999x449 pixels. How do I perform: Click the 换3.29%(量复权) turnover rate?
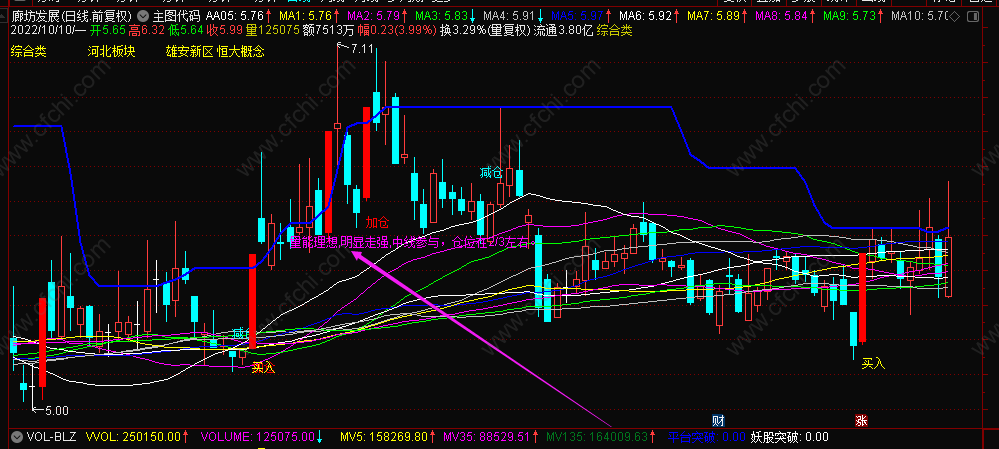[485, 29]
